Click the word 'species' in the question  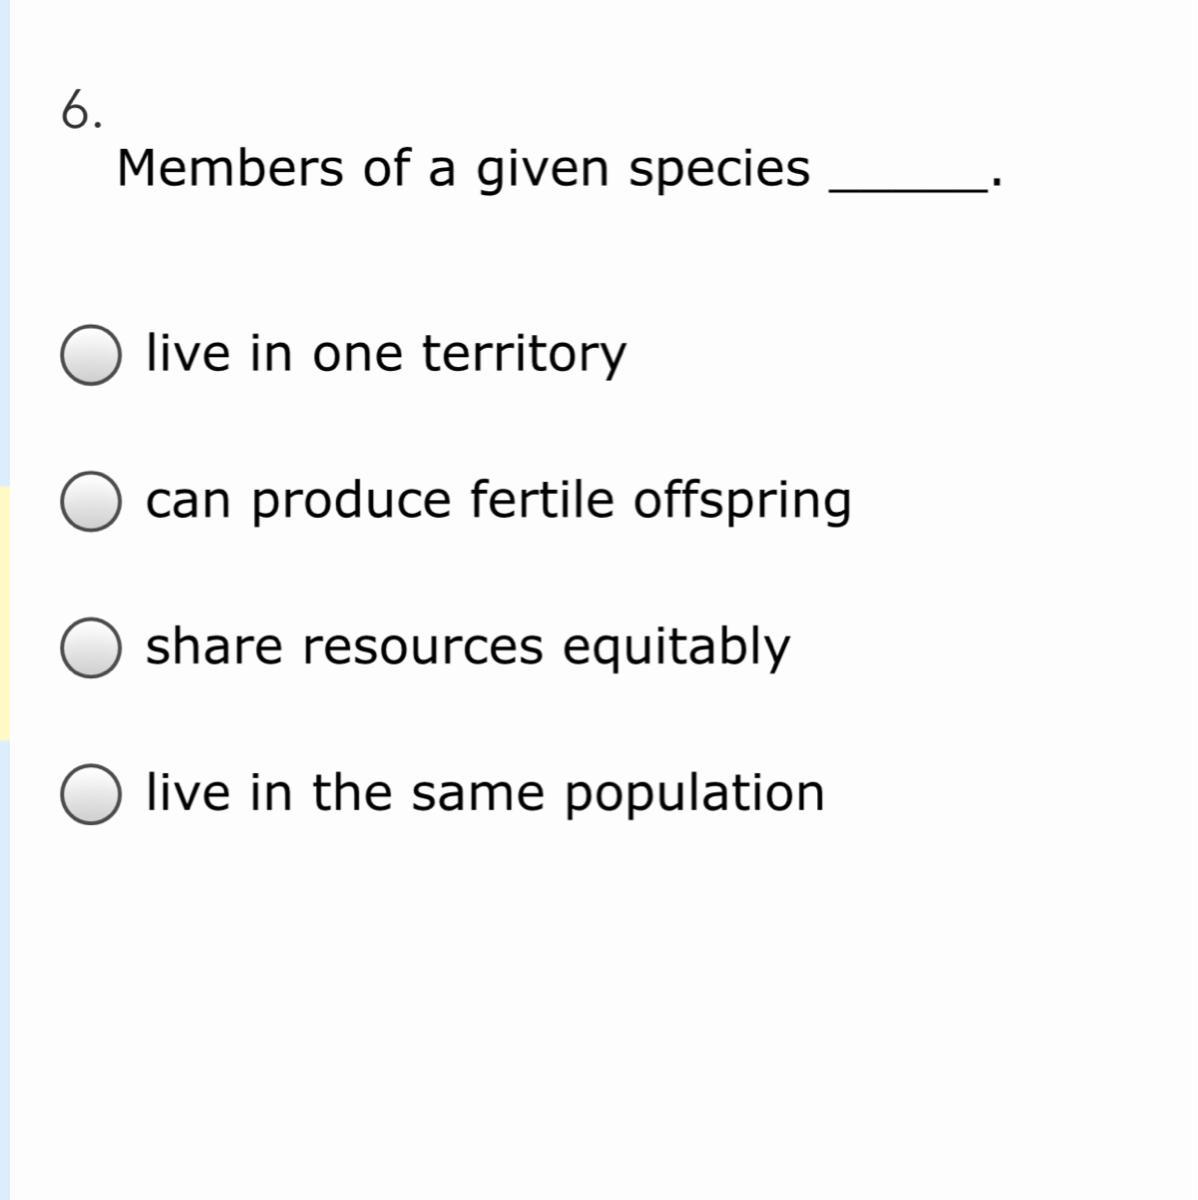[x=719, y=171]
